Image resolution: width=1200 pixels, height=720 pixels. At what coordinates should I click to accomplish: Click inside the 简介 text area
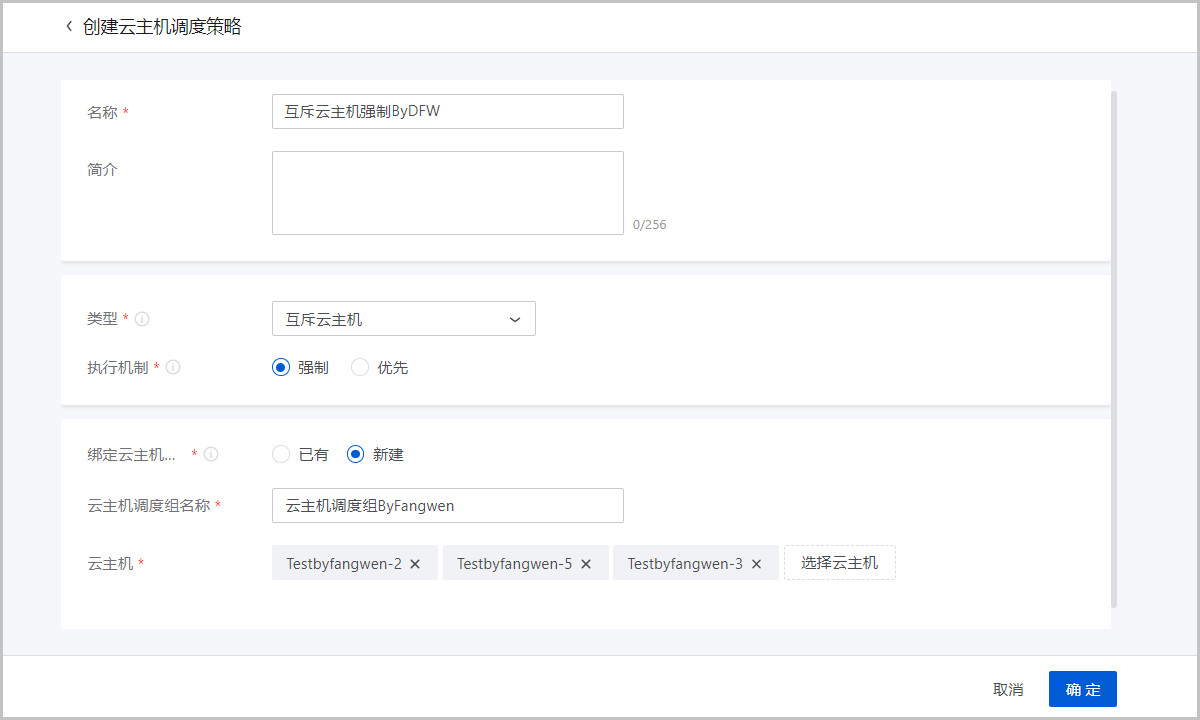coord(447,193)
